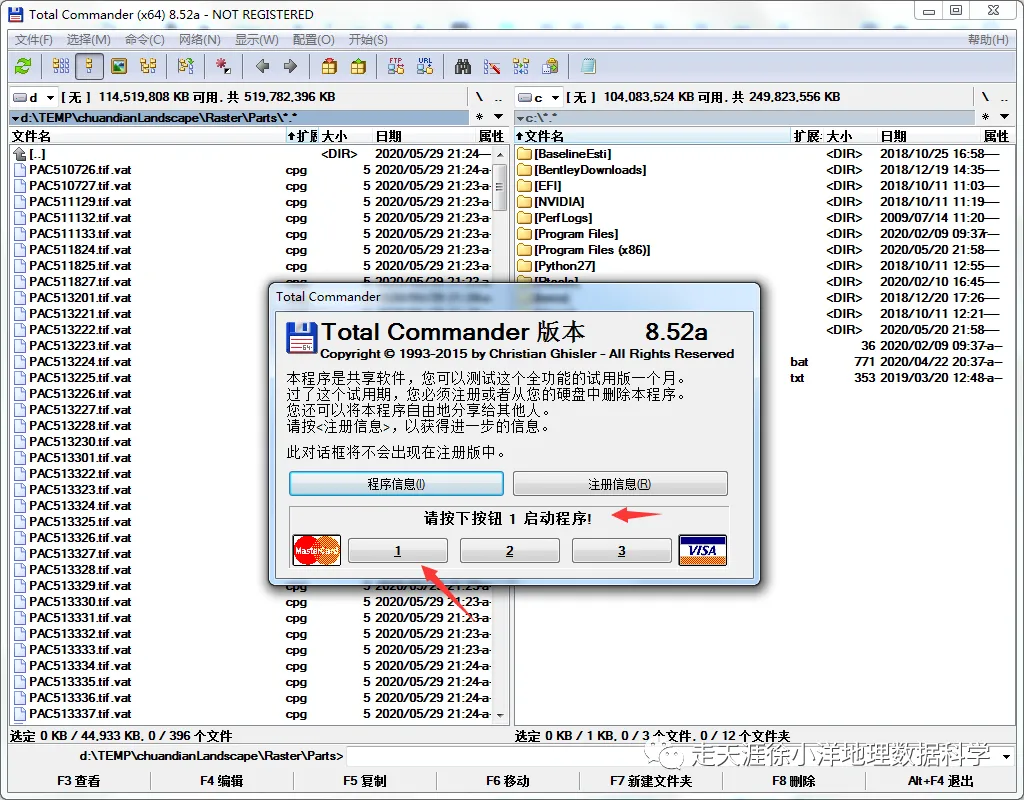Click the clipboard copy names icon
1024x800 pixels.
point(551,66)
